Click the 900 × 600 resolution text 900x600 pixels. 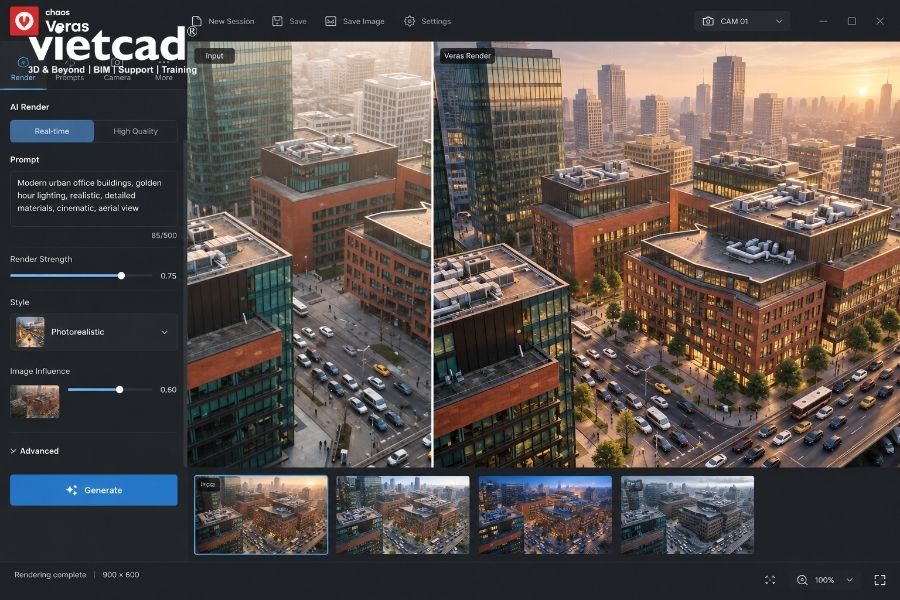[x=121, y=574]
